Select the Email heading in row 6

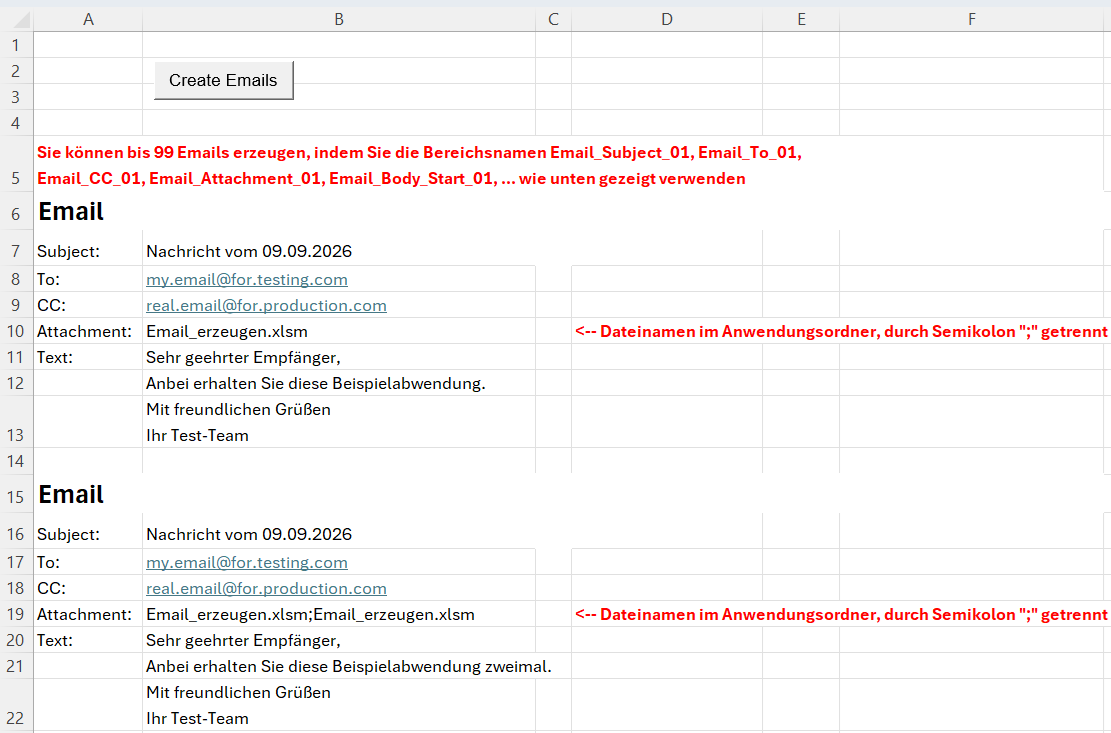(71, 211)
